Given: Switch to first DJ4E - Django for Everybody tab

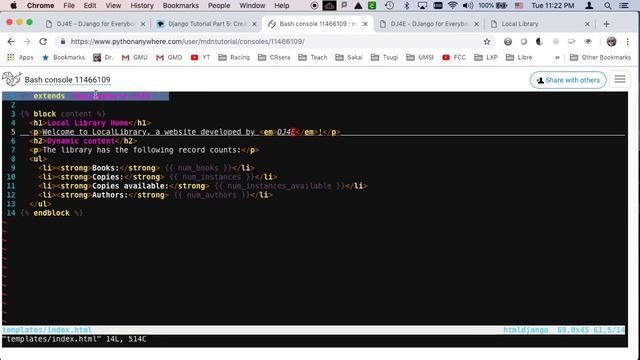Looking at the screenshot, I should 95,24.
